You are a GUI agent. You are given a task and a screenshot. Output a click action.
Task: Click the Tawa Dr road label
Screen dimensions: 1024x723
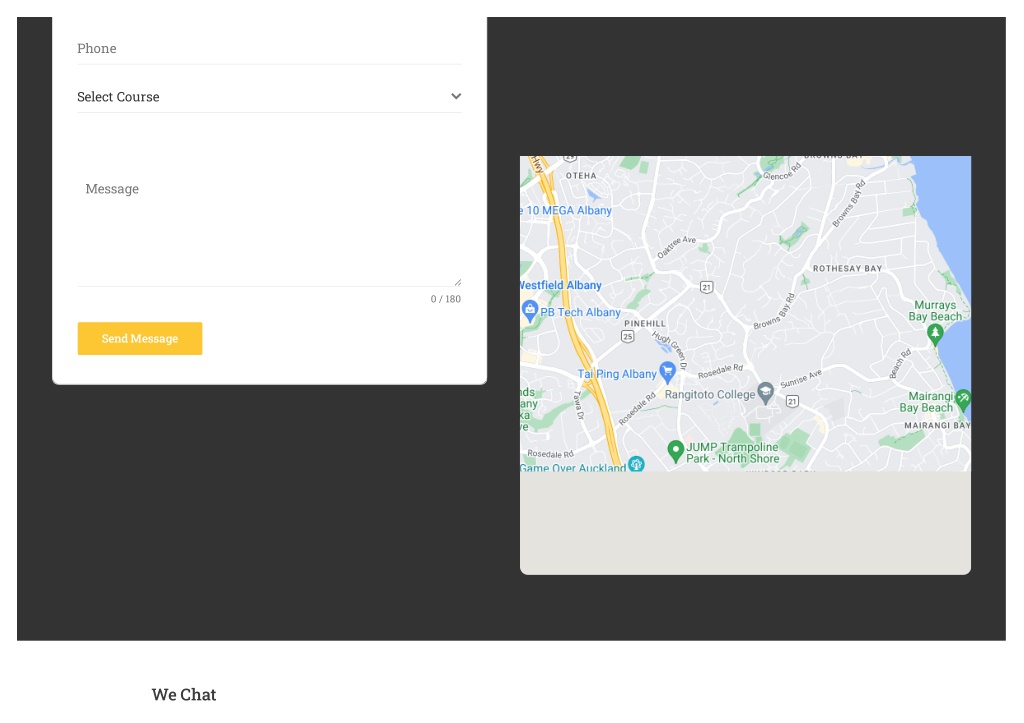(x=577, y=405)
